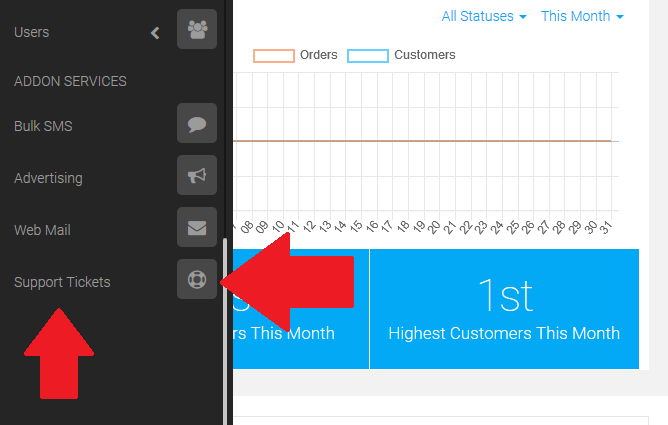This screenshot has width=668, height=425.
Task: Select Support Tickets in sidebar
Action: [62, 282]
